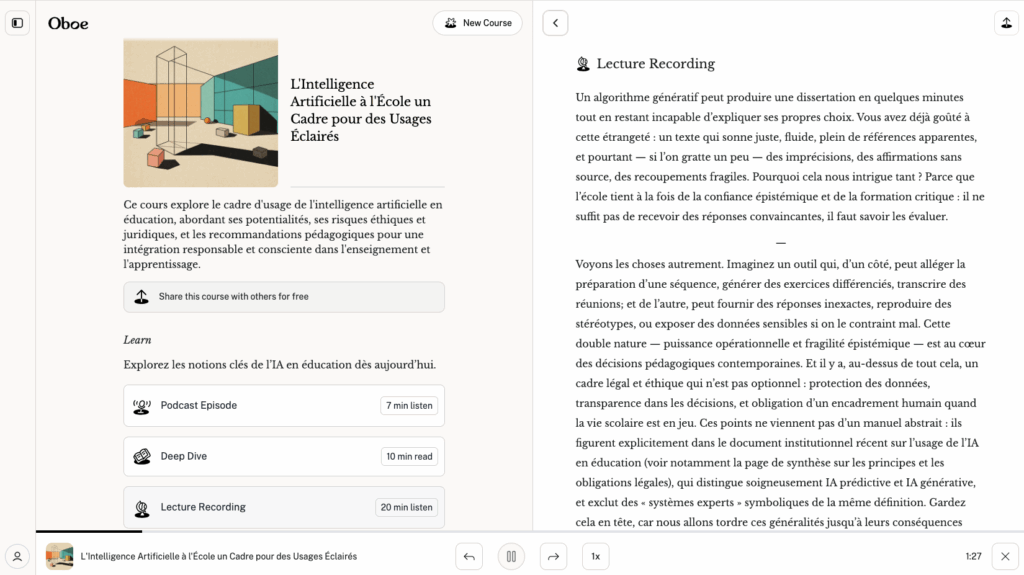Close the audio player bar
Image resolution: width=1024 pixels, height=575 pixels.
[1005, 556]
